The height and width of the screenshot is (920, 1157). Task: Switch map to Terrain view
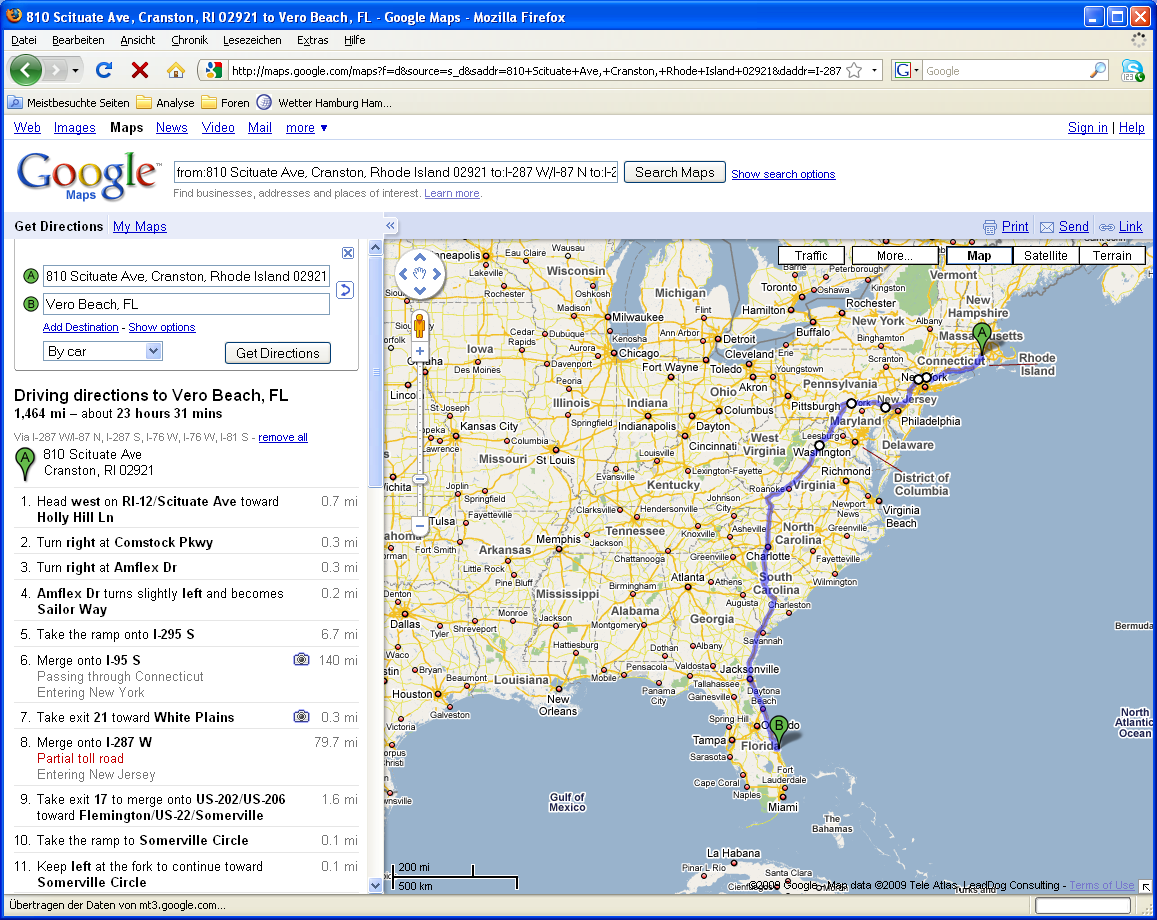click(x=1112, y=256)
